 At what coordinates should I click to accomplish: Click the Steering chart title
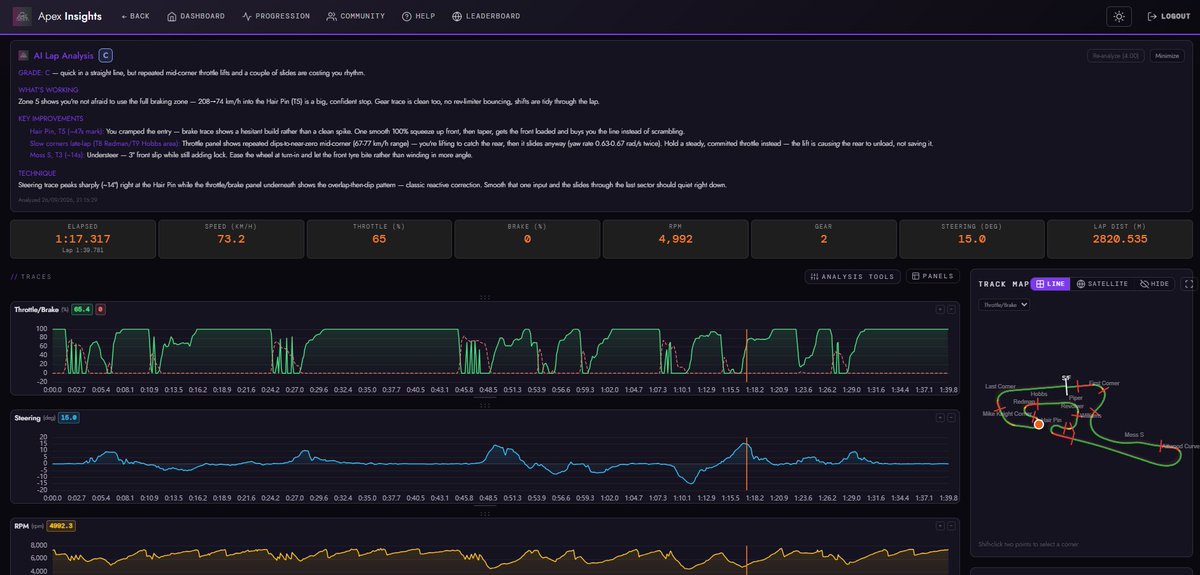tap(28, 417)
